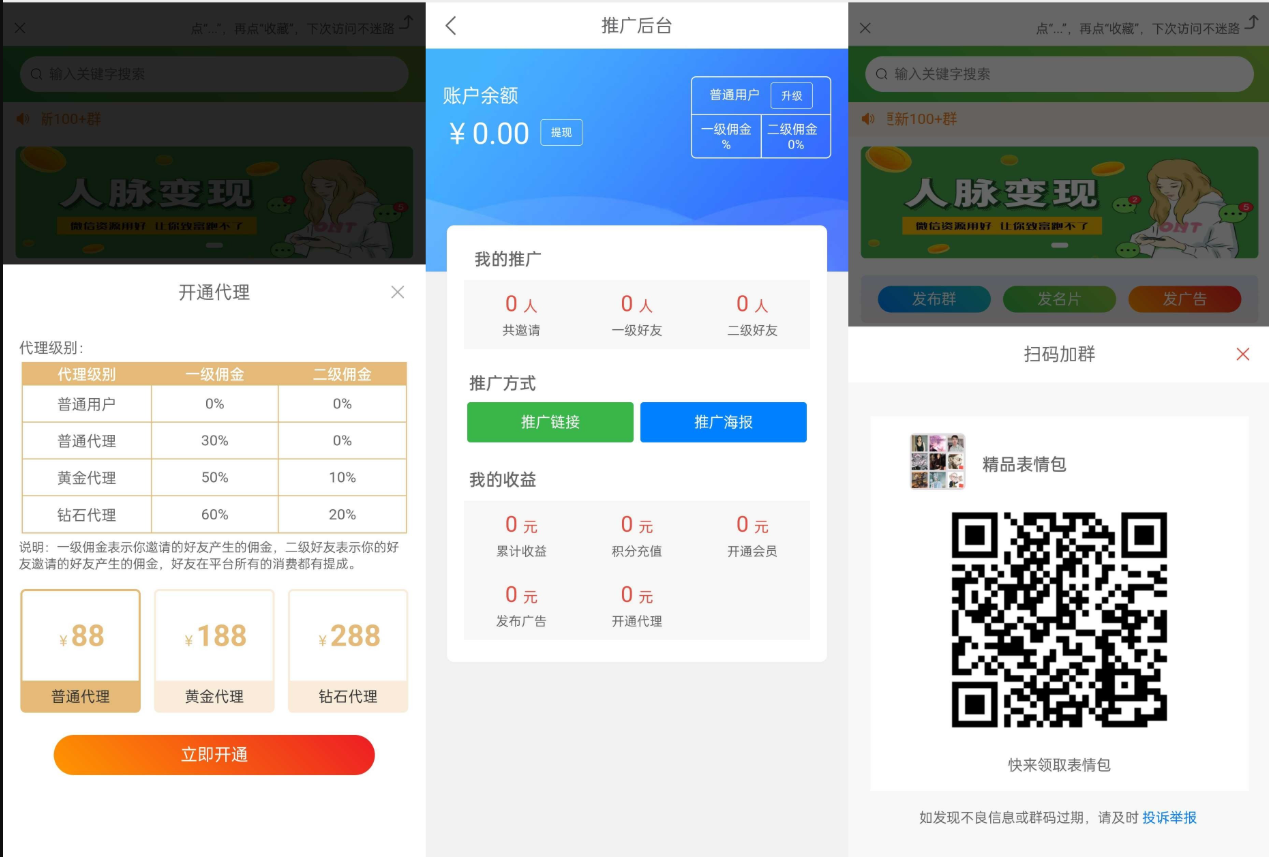Click the 普通用户 row in commission table
Viewport: 1269px width, 857px height.
pyautogui.click(x=214, y=404)
